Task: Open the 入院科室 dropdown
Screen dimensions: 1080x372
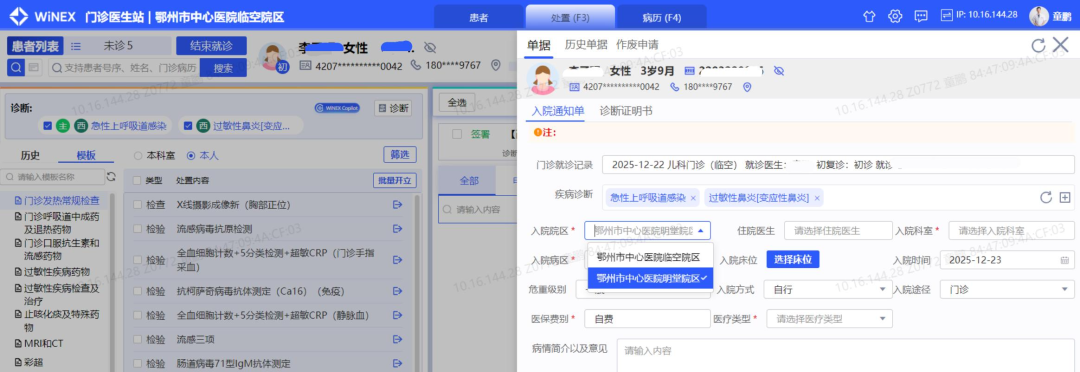Action: 1011,231
